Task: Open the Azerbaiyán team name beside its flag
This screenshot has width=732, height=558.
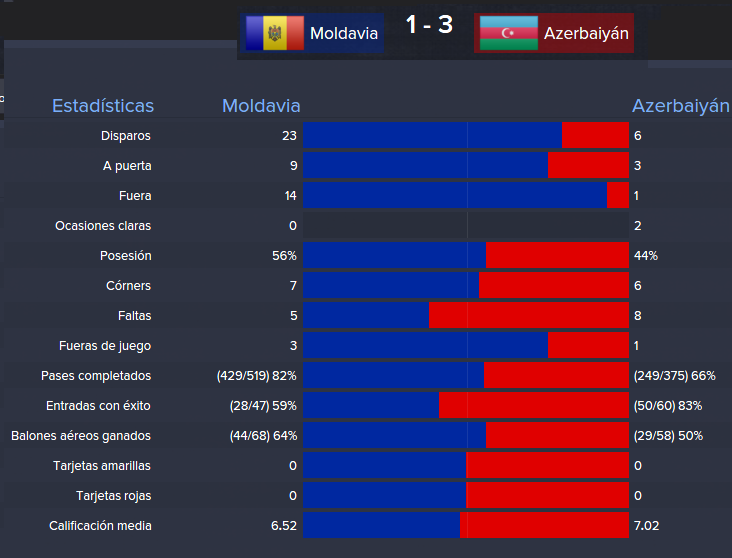Action: point(586,34)
